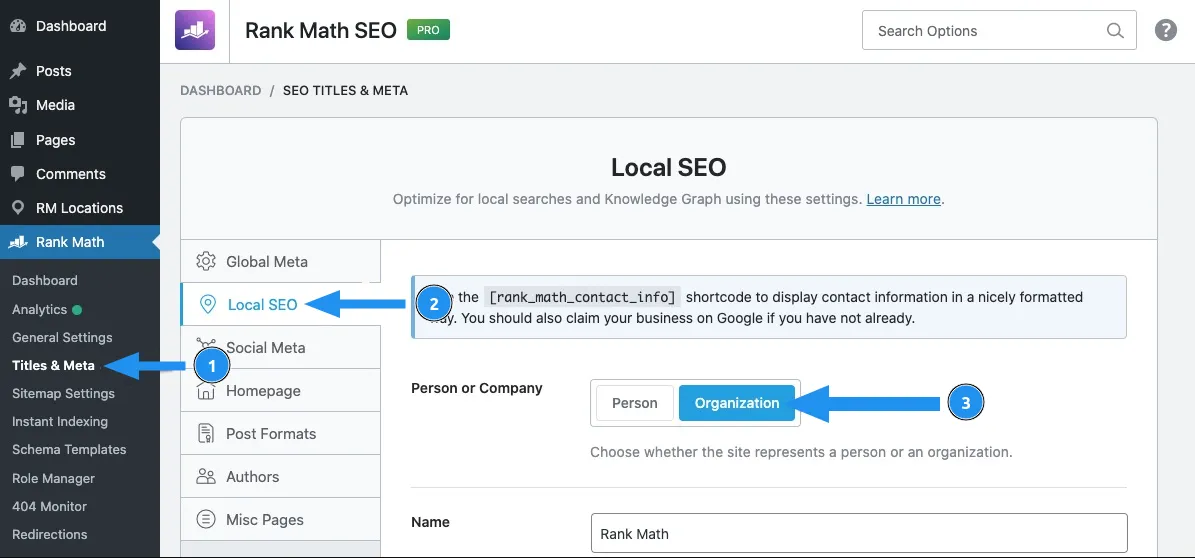Select the Organization option
The height and width of the screenshot is (558, 1195).
[x=737, y=403]
